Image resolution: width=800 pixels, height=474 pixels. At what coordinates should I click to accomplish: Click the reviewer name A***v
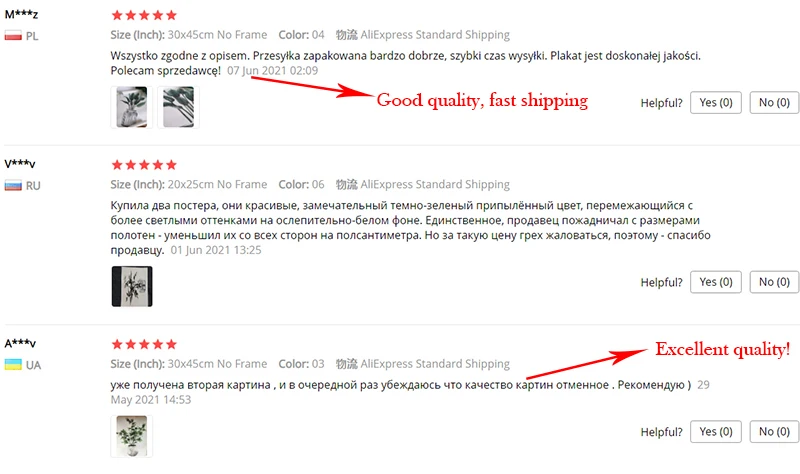click(x=20, y=343)
